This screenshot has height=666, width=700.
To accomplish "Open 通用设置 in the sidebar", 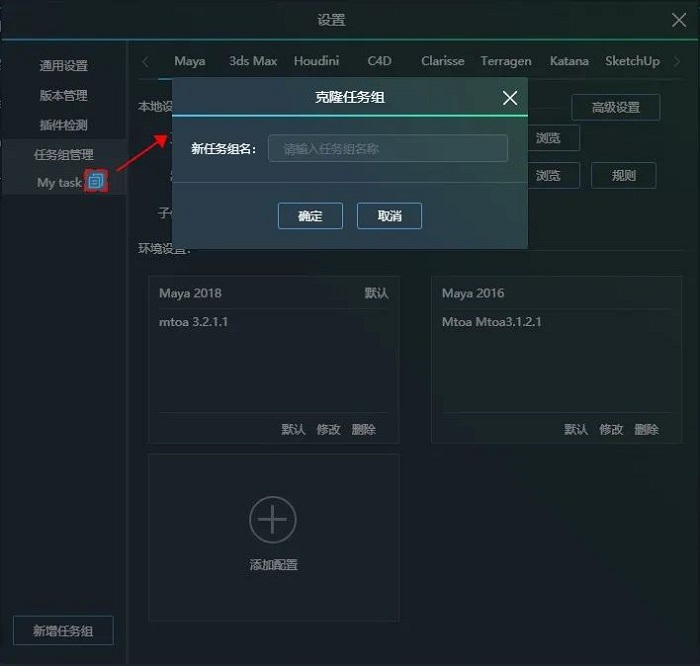I will pos(64,66).
